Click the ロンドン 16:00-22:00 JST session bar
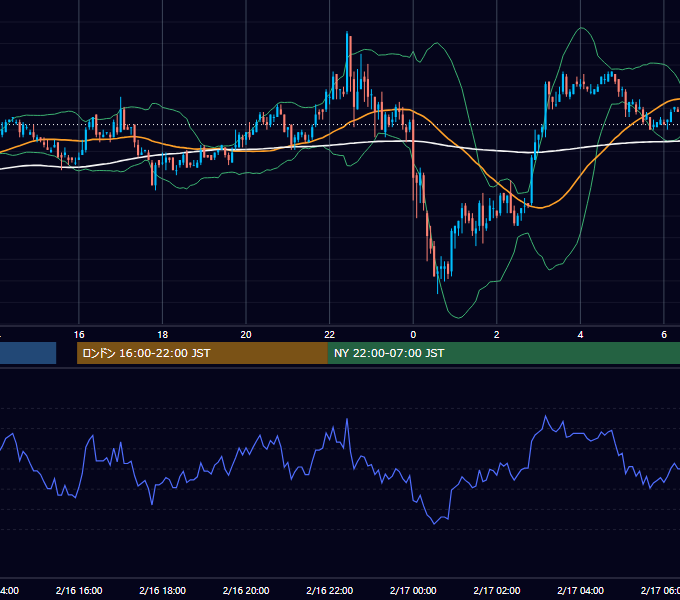The height and width of the screenshot is (600, 680). click(202, 353)
